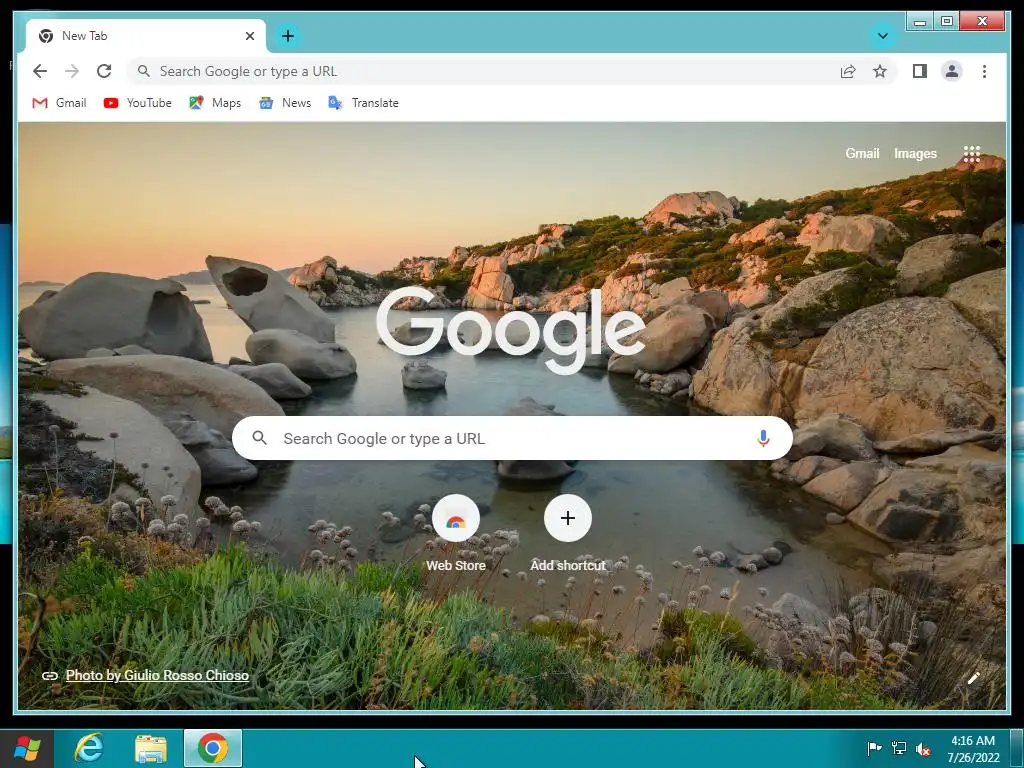The height and width of the screenshot is (768, 1024).
Task: Restore down the Chrome window
Action: click(947, 22)
